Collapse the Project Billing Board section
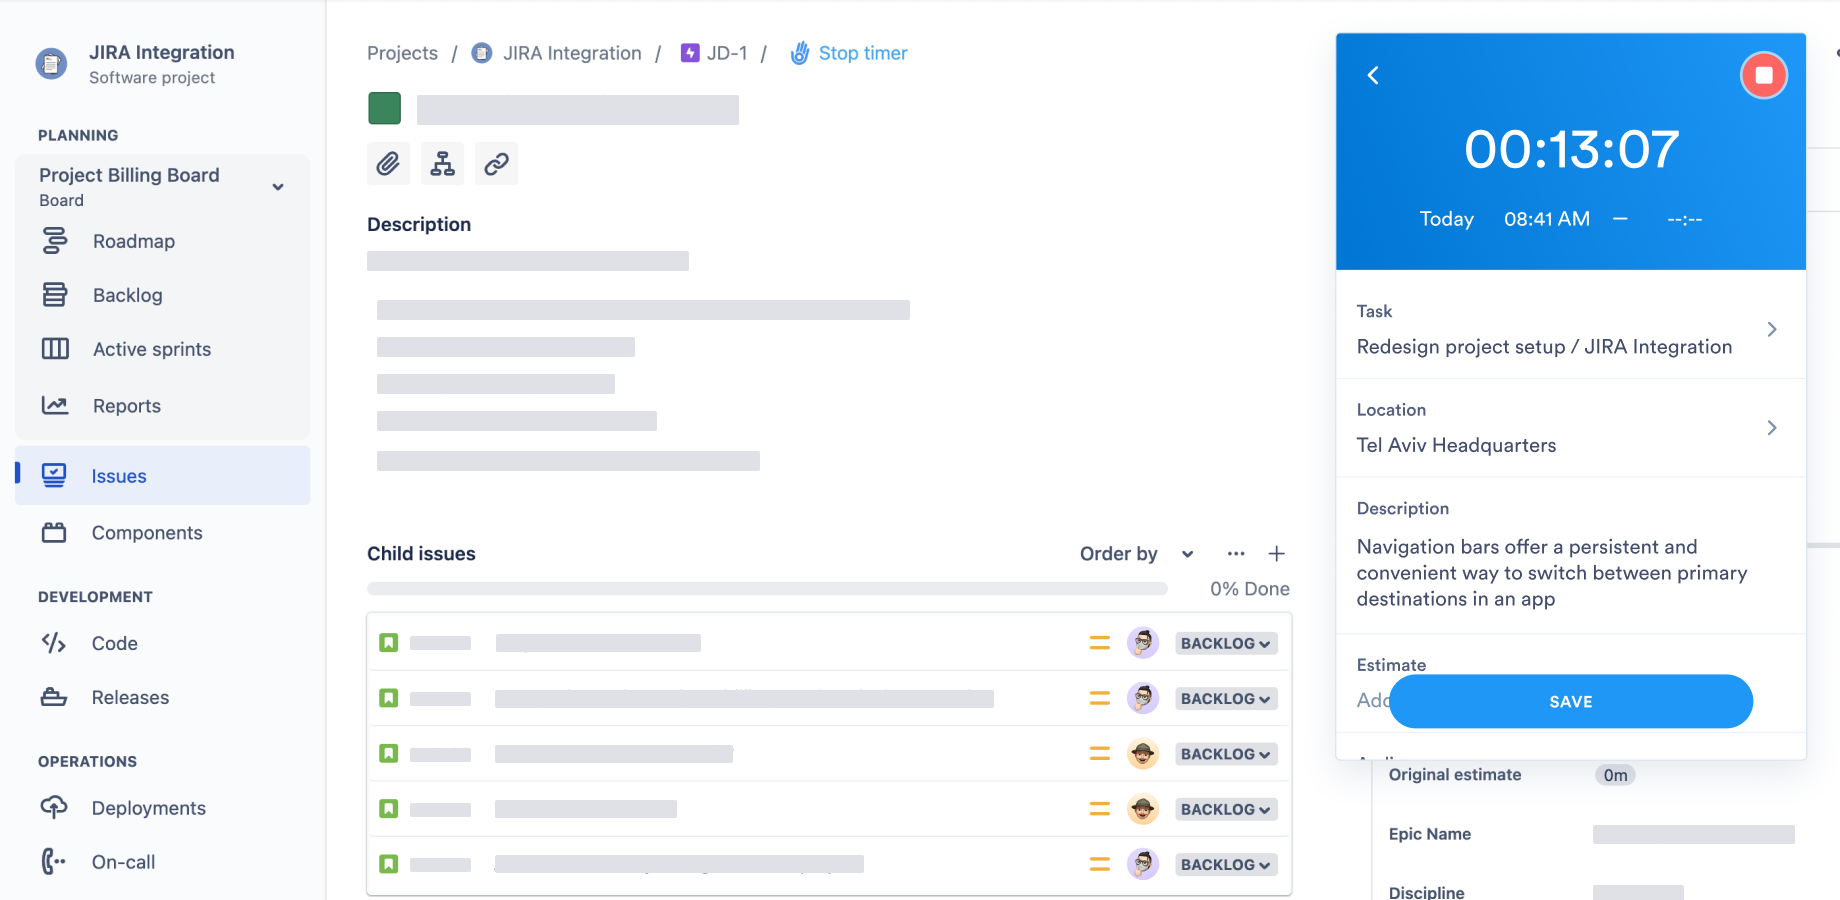The image size is (1840, 900). tap(277, 187)
